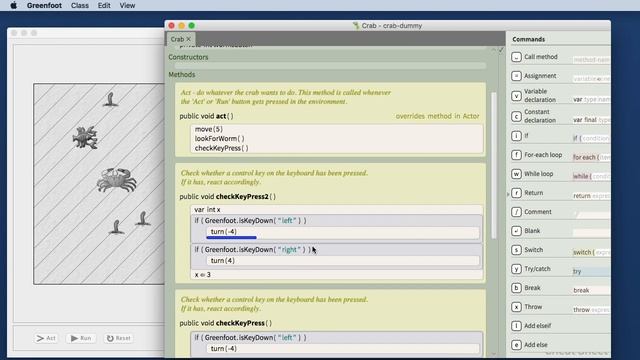This screenshot has width=640, height=360.
Task: Click the Call method shortcut key icon
Action: click(x=516, y=57)
